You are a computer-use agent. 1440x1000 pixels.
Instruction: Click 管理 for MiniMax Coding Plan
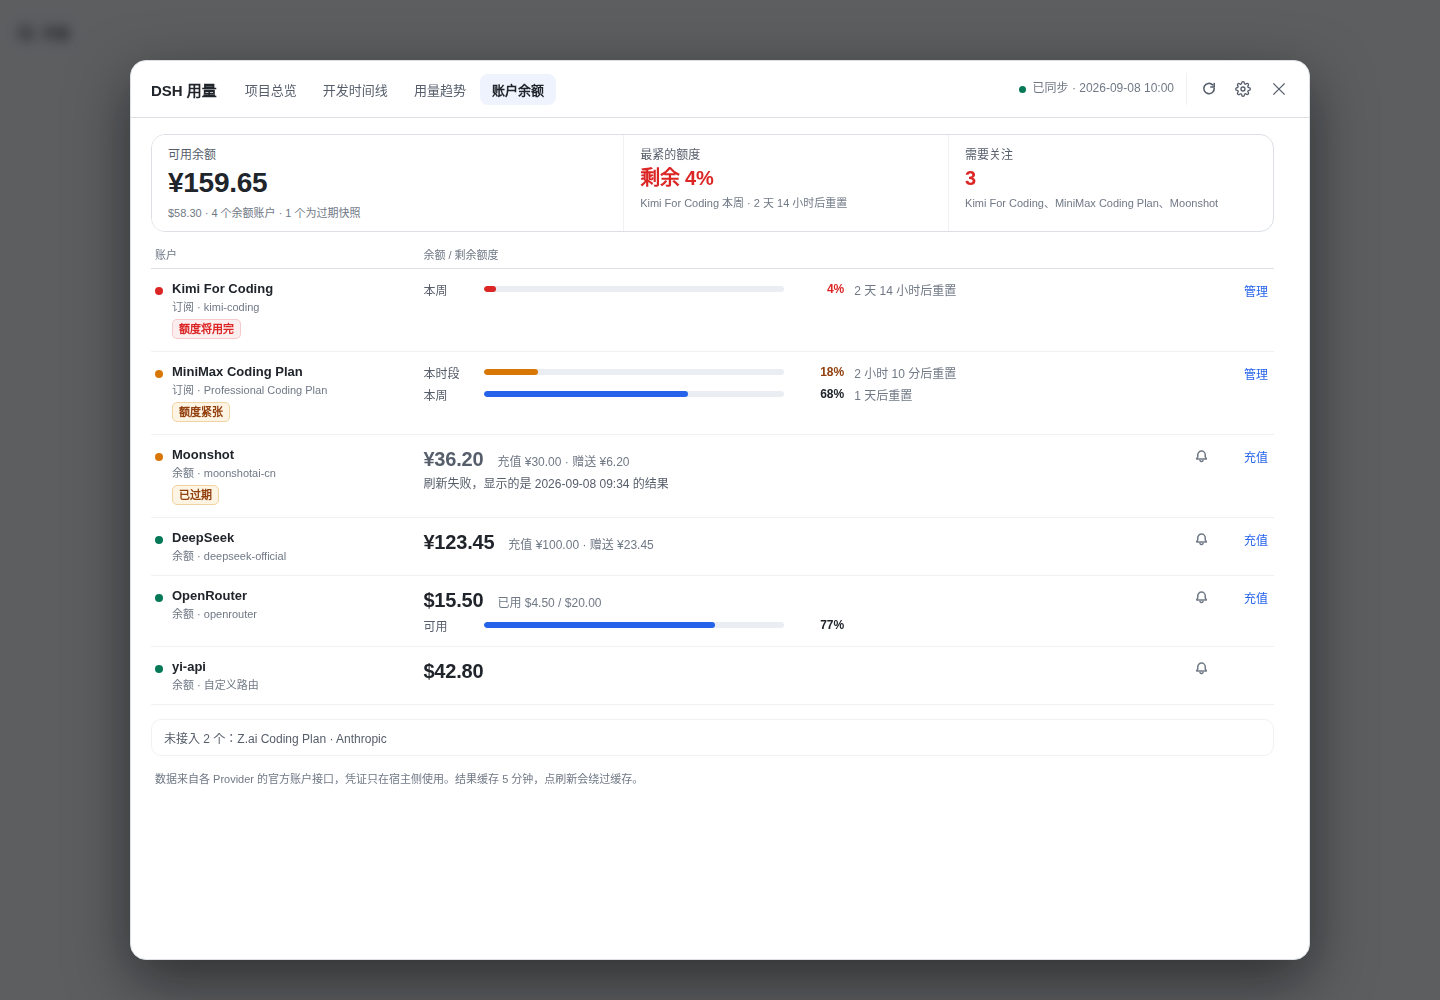click(x=1256, y=374)
